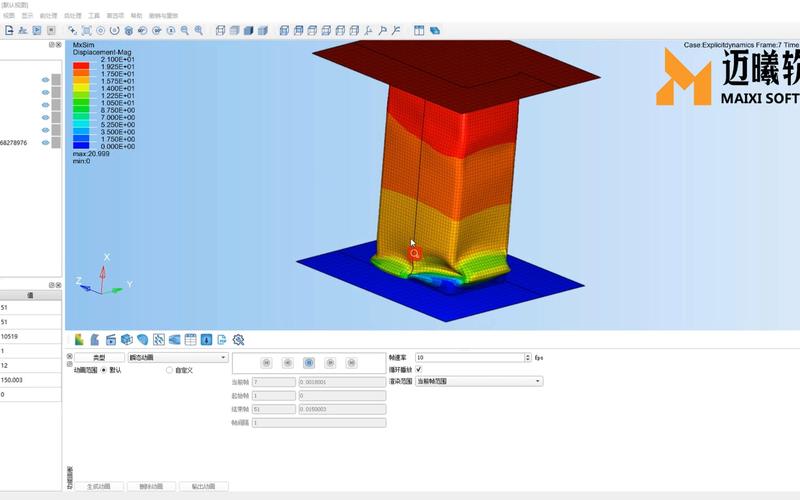Click the first standard view cube icon
The image size is (800, 500).
[284, 31]
